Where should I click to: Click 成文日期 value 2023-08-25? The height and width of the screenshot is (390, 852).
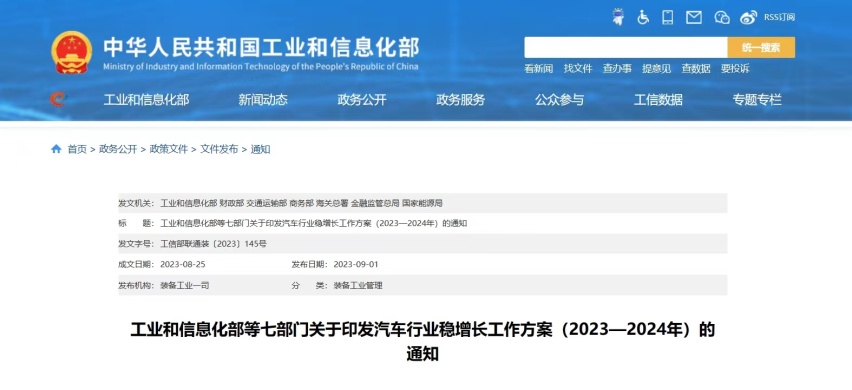coord(183,265)
